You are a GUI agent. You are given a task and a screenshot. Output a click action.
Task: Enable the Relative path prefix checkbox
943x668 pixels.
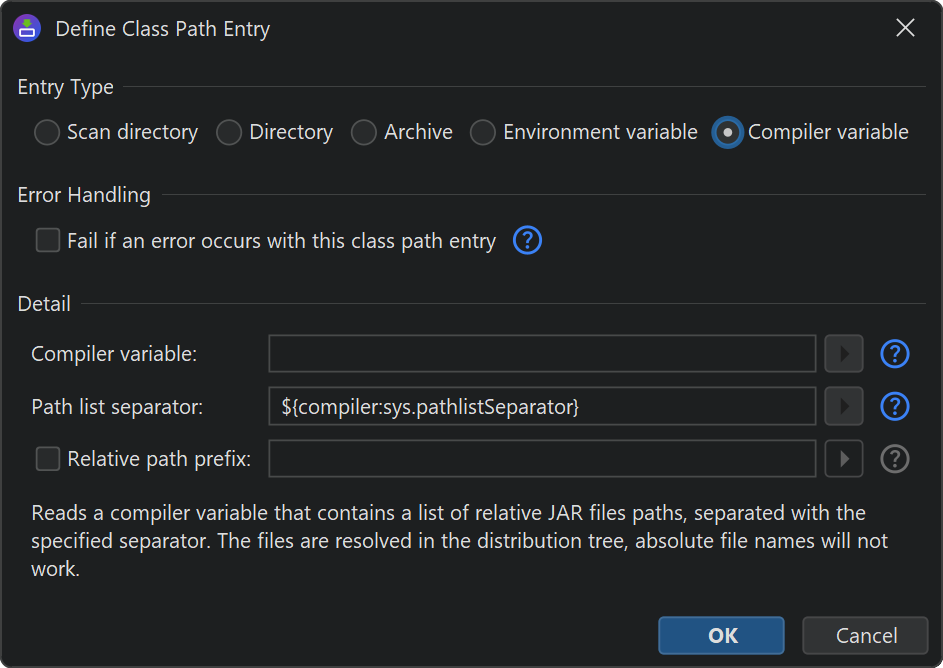(x=48, y=459)
